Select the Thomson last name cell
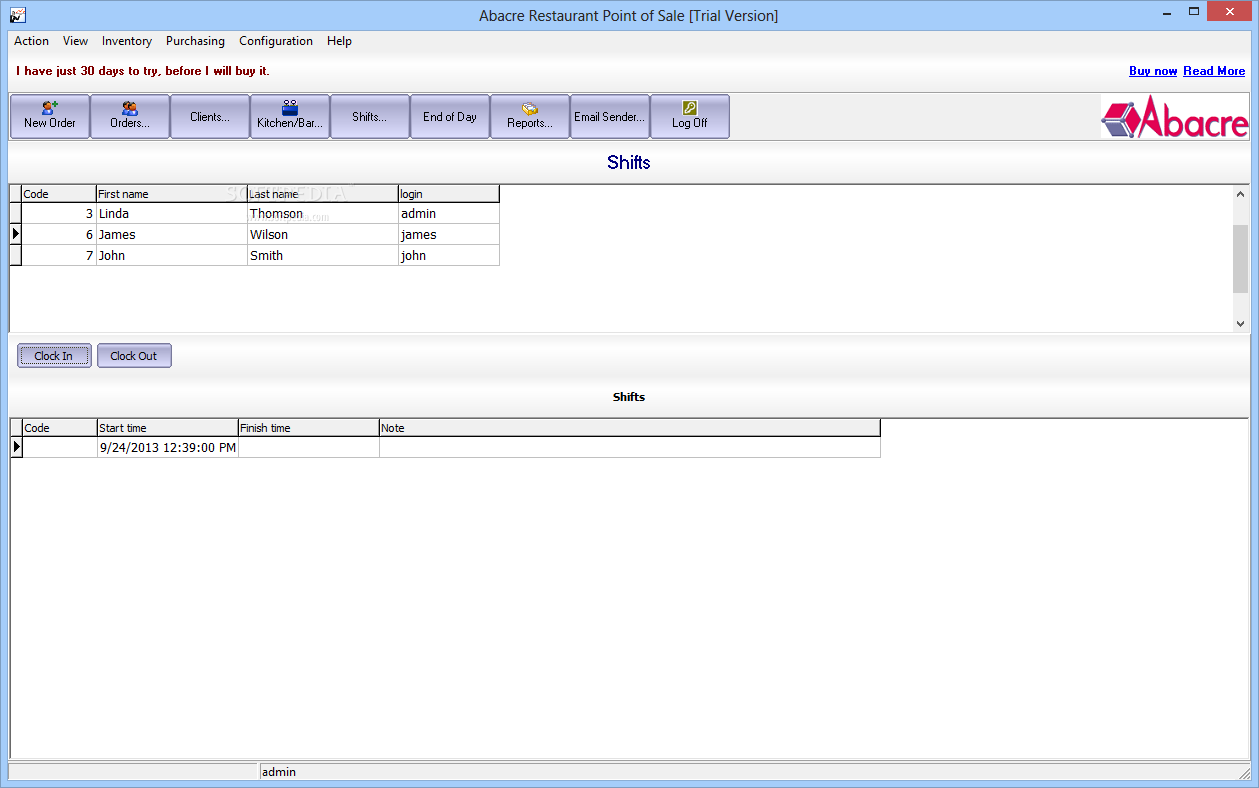Screen dimensions: 1259x788 pyautogui.click(x=322, y=214)
